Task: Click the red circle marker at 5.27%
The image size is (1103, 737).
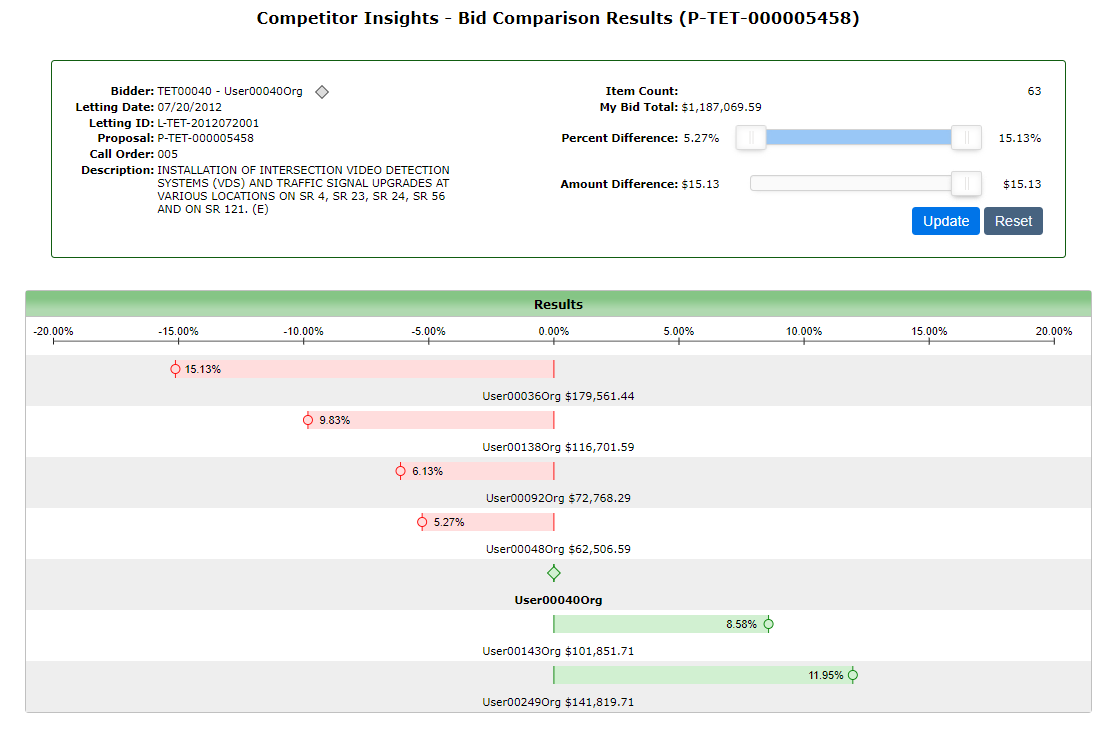Action: click(x=422, y=522)
